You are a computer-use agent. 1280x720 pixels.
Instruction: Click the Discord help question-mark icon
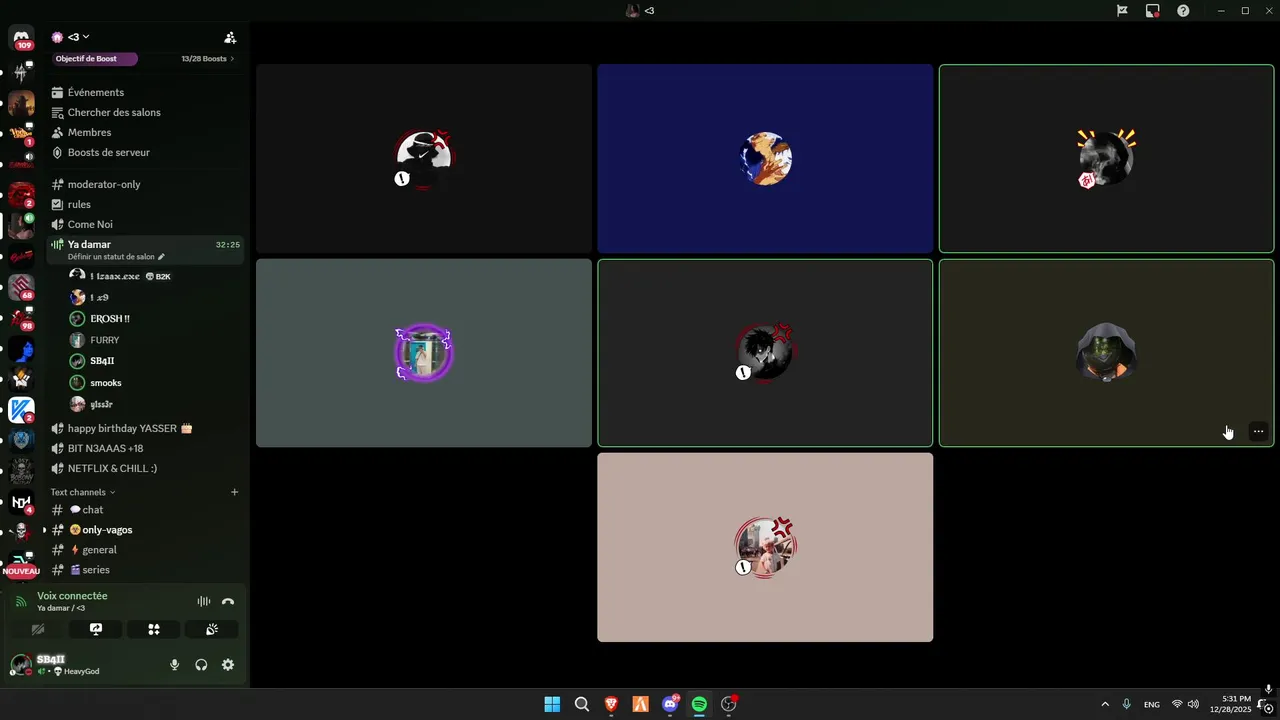tap(1183, 11)
